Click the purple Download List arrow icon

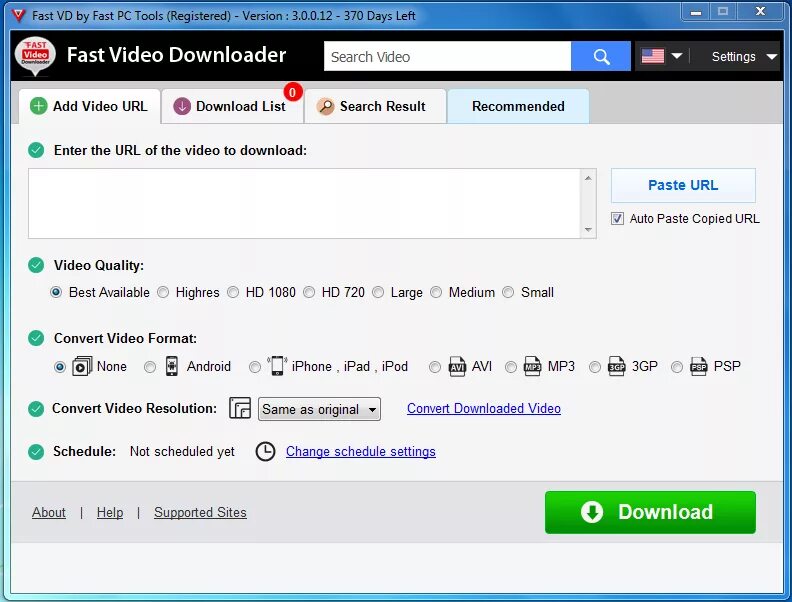click(x=182, y=106)
